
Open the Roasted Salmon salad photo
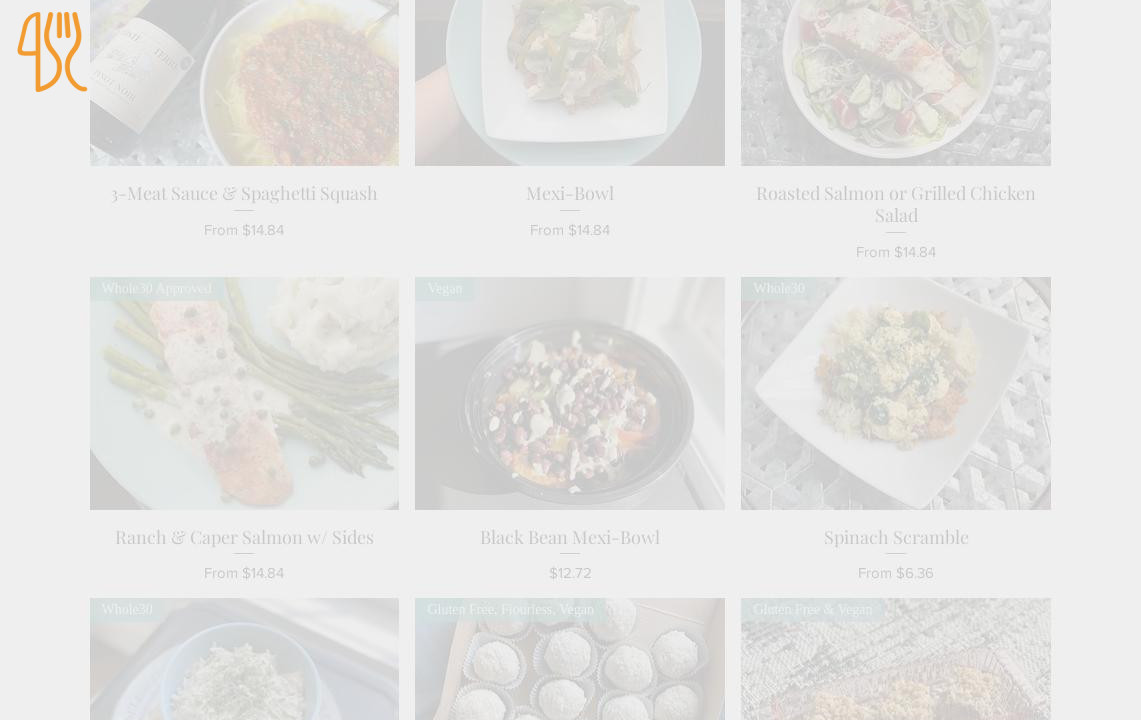896,83
